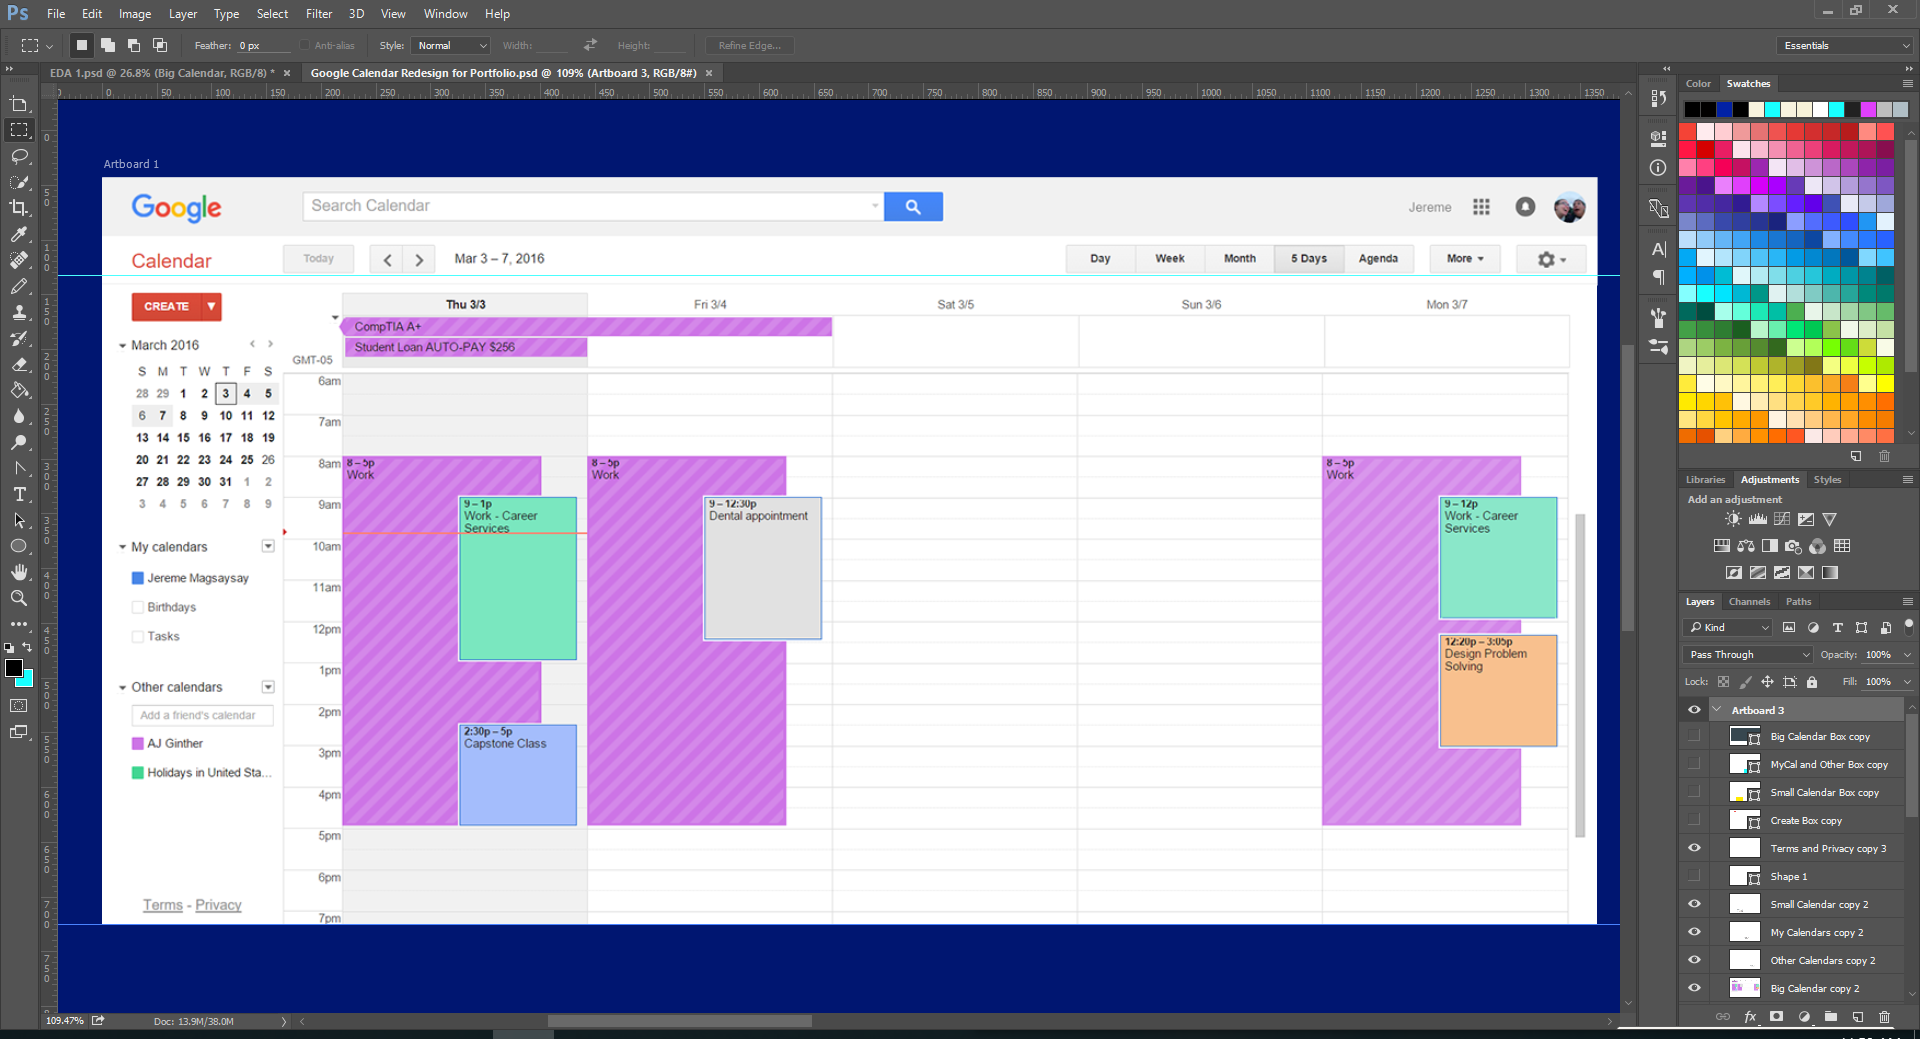Hide the Artboard 3 group
Viewport: 1920px width, 1039px height.
click(1694, 710)
